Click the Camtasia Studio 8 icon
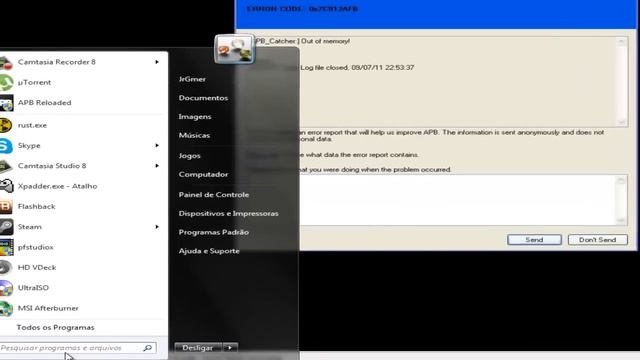Image resolution: width=640 pixels, height=360 pixels. (6, 166)
